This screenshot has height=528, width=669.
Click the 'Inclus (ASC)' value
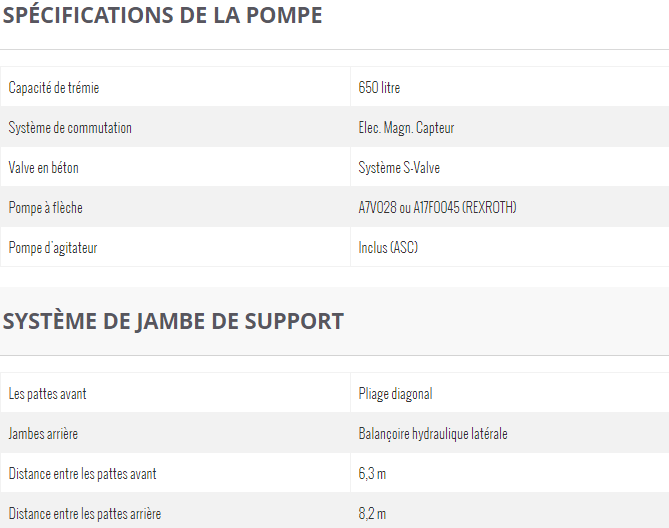pos(388,247)
